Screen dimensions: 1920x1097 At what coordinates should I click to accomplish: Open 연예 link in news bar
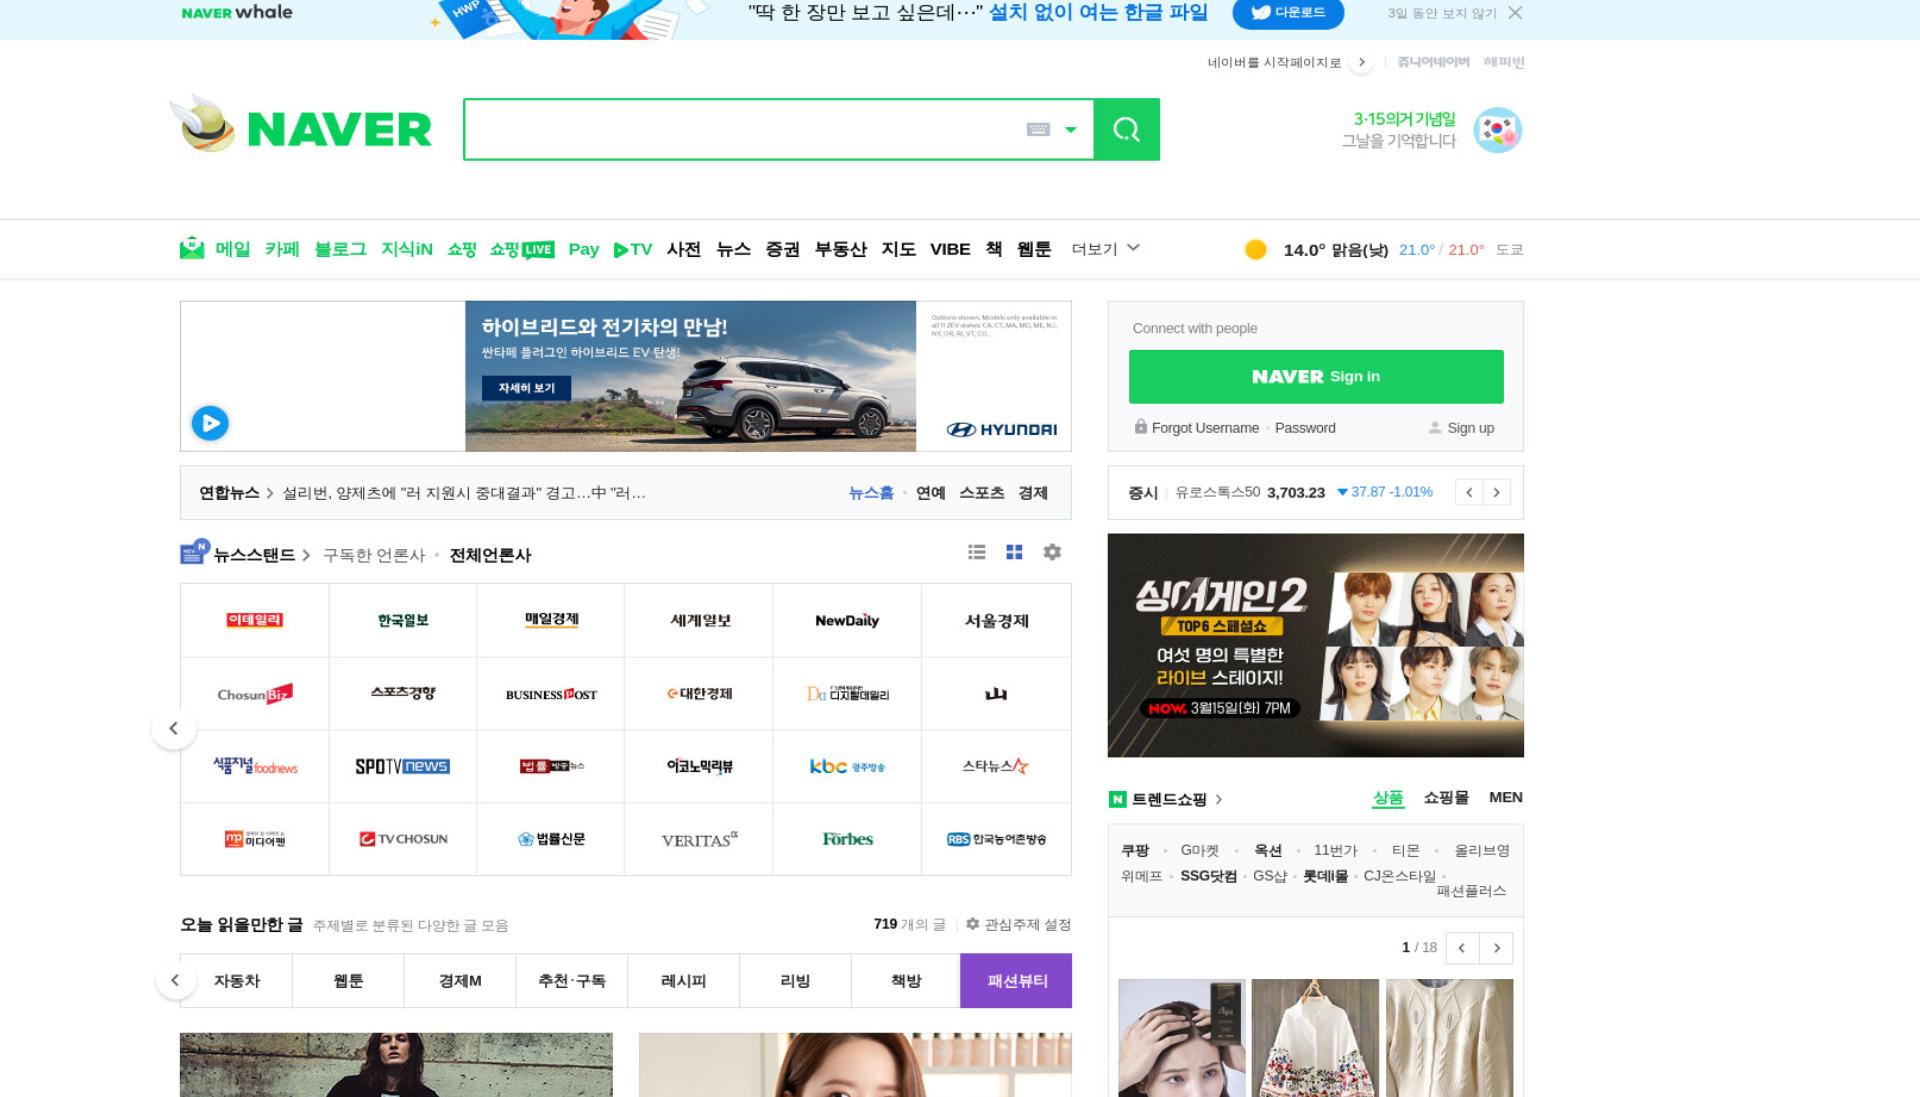coord(931,493)
